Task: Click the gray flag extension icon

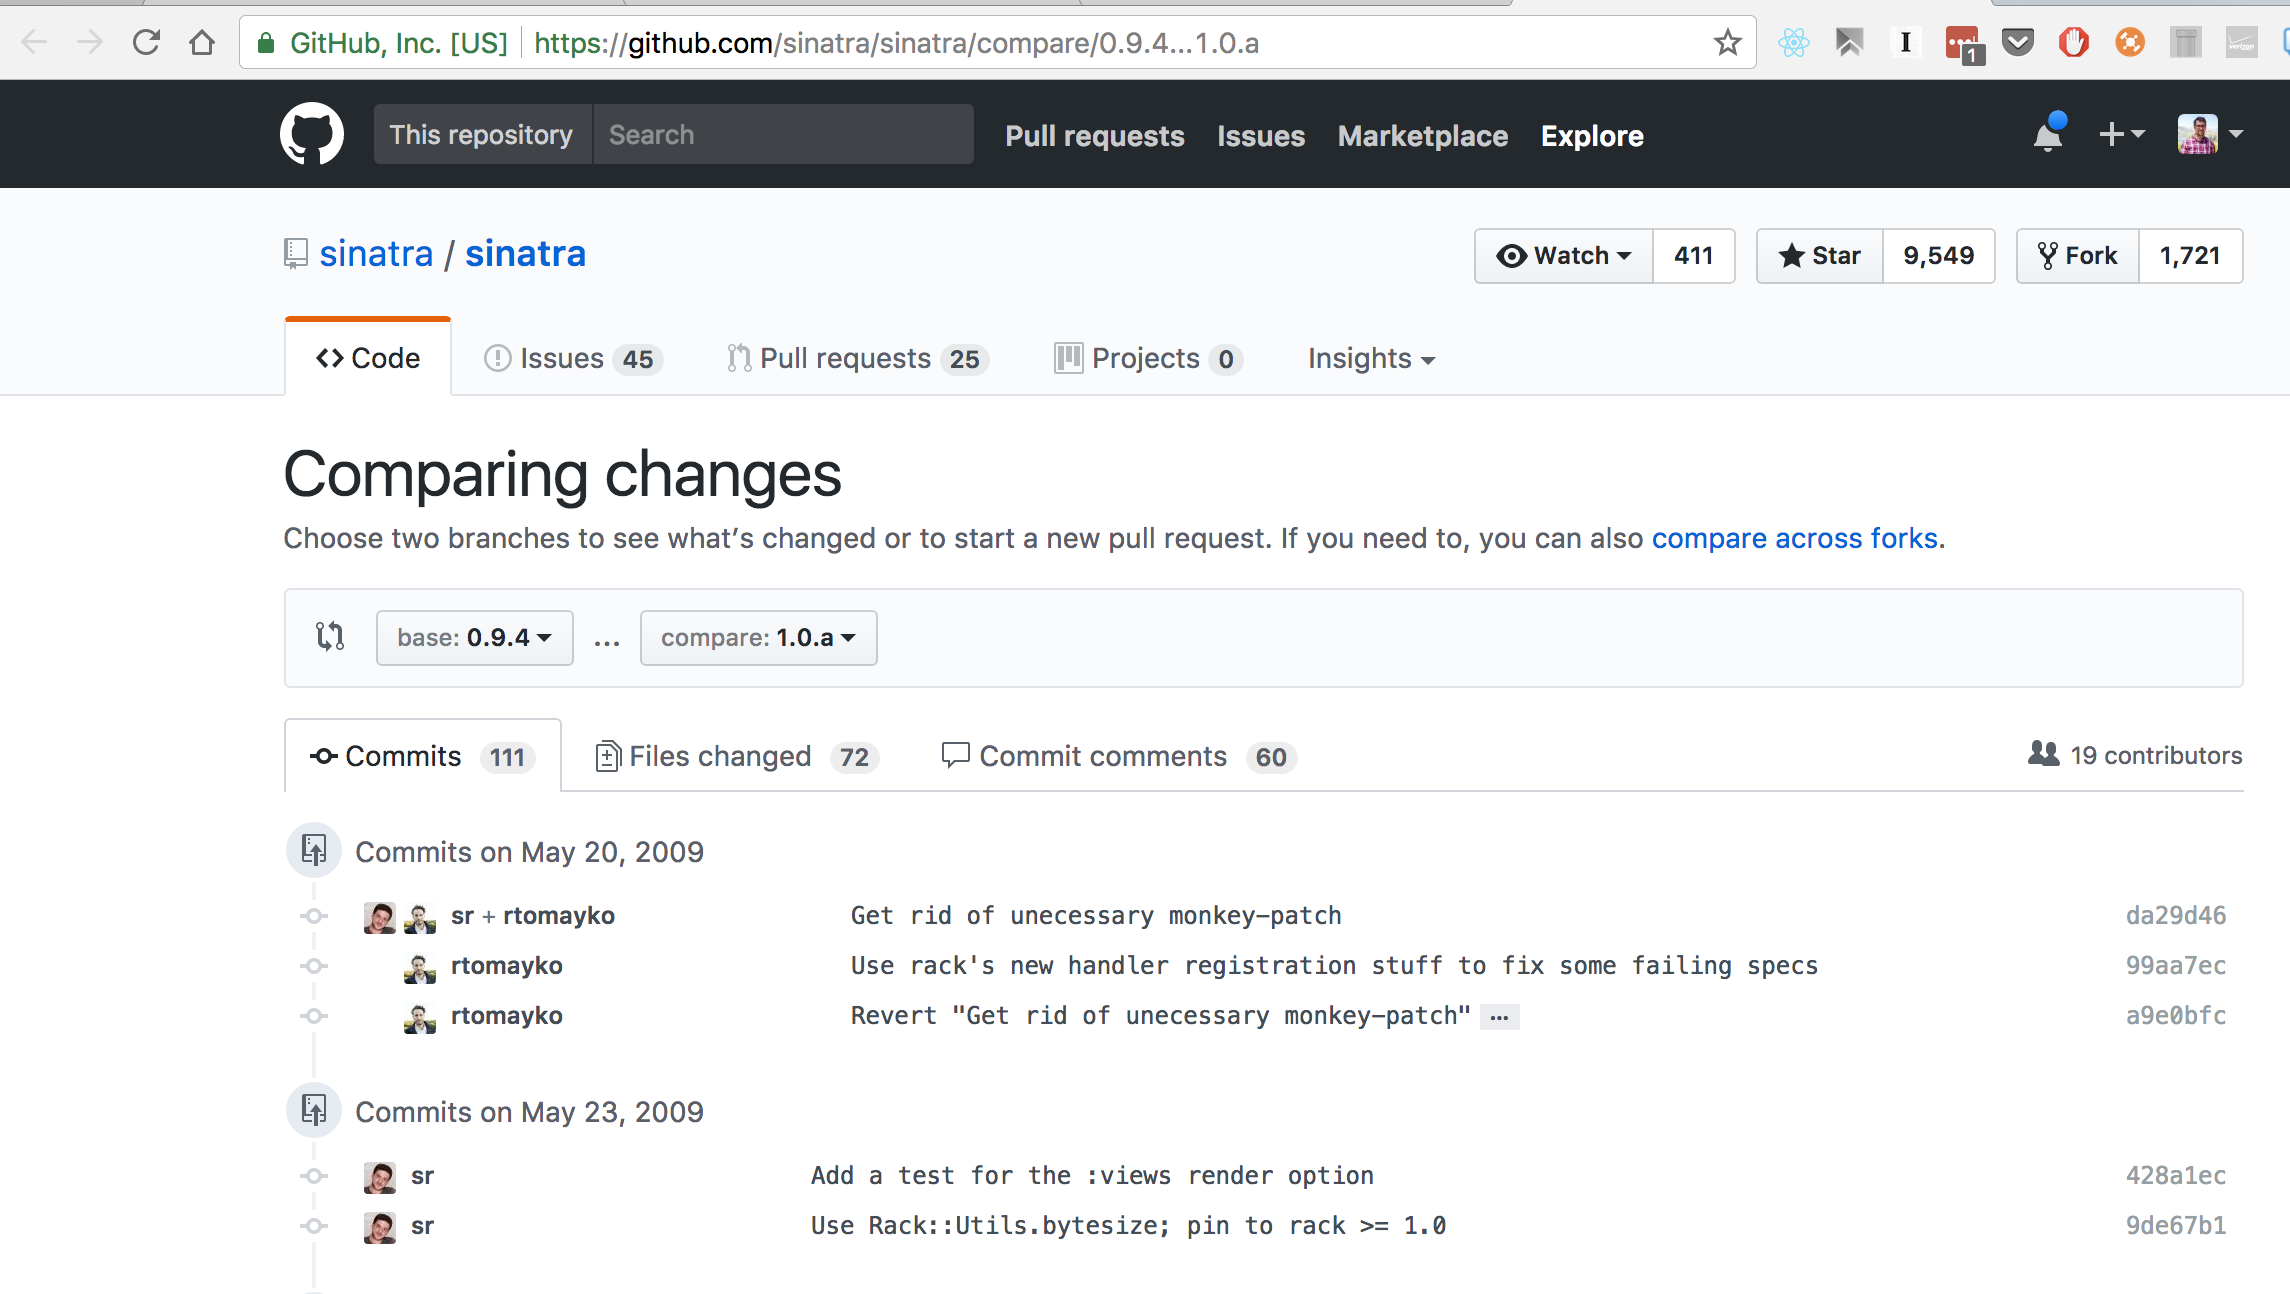Action: tap(1850, 43)
